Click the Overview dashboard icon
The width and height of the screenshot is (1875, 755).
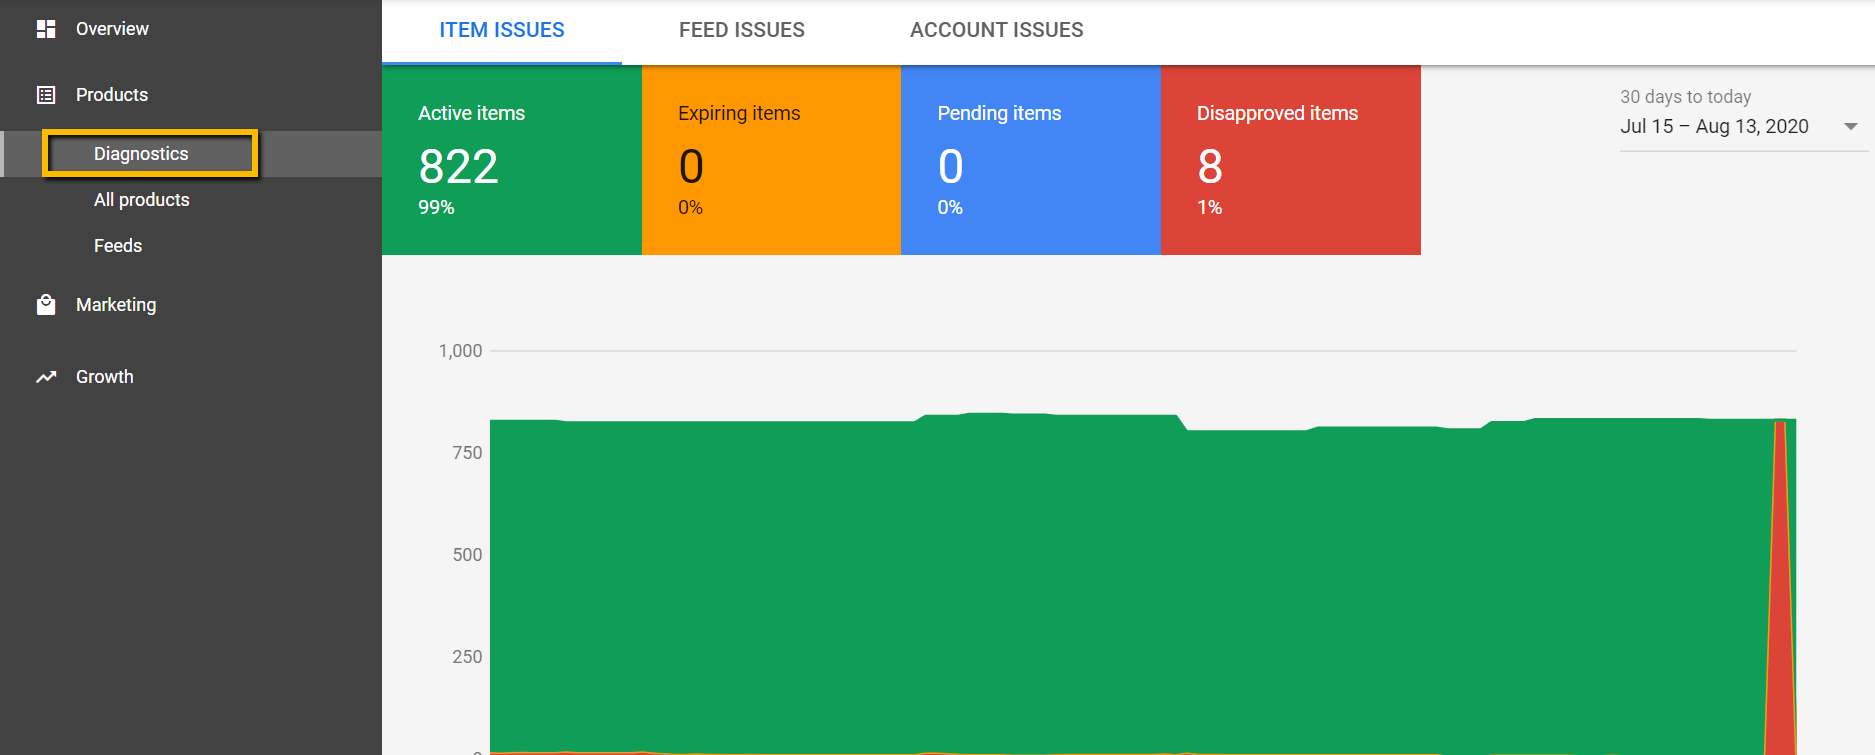point(46,29)
